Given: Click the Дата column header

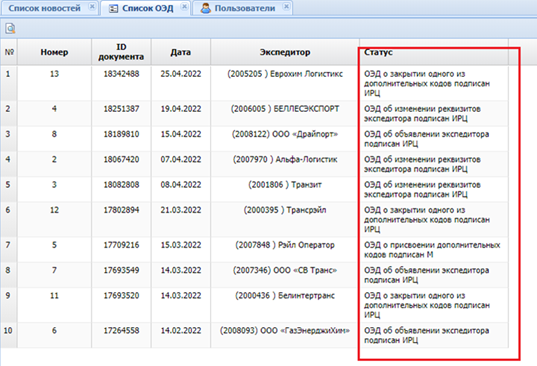Looking at the screenshot, I should click(181, 52).
